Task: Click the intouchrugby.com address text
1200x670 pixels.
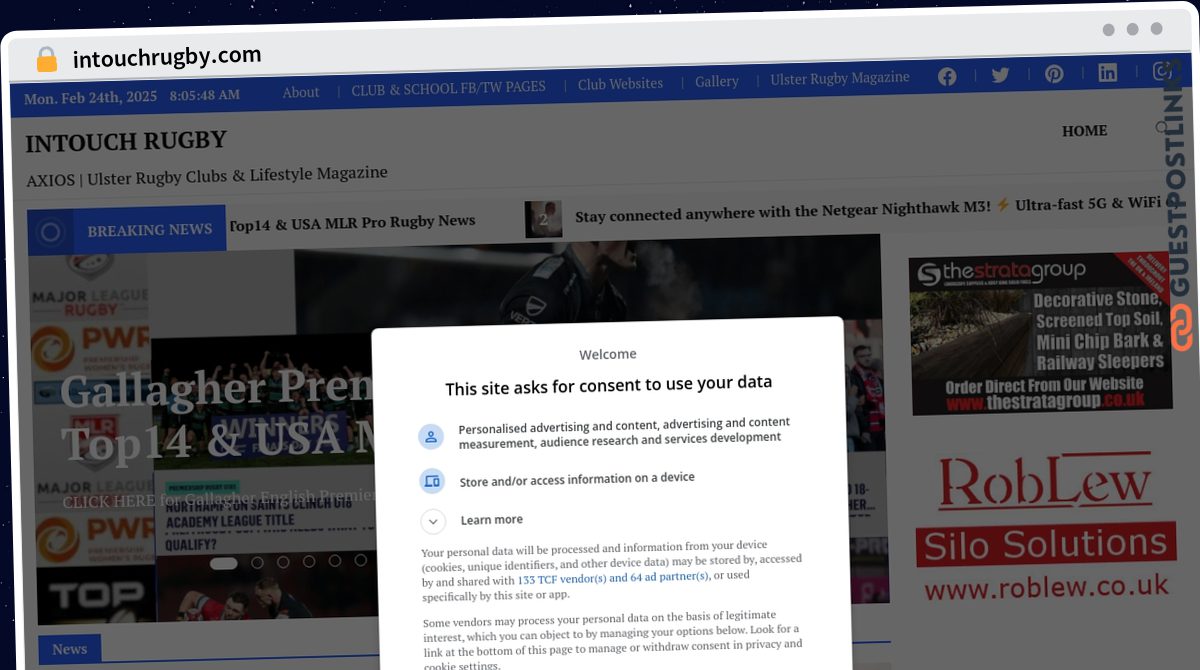Action: 167,57
